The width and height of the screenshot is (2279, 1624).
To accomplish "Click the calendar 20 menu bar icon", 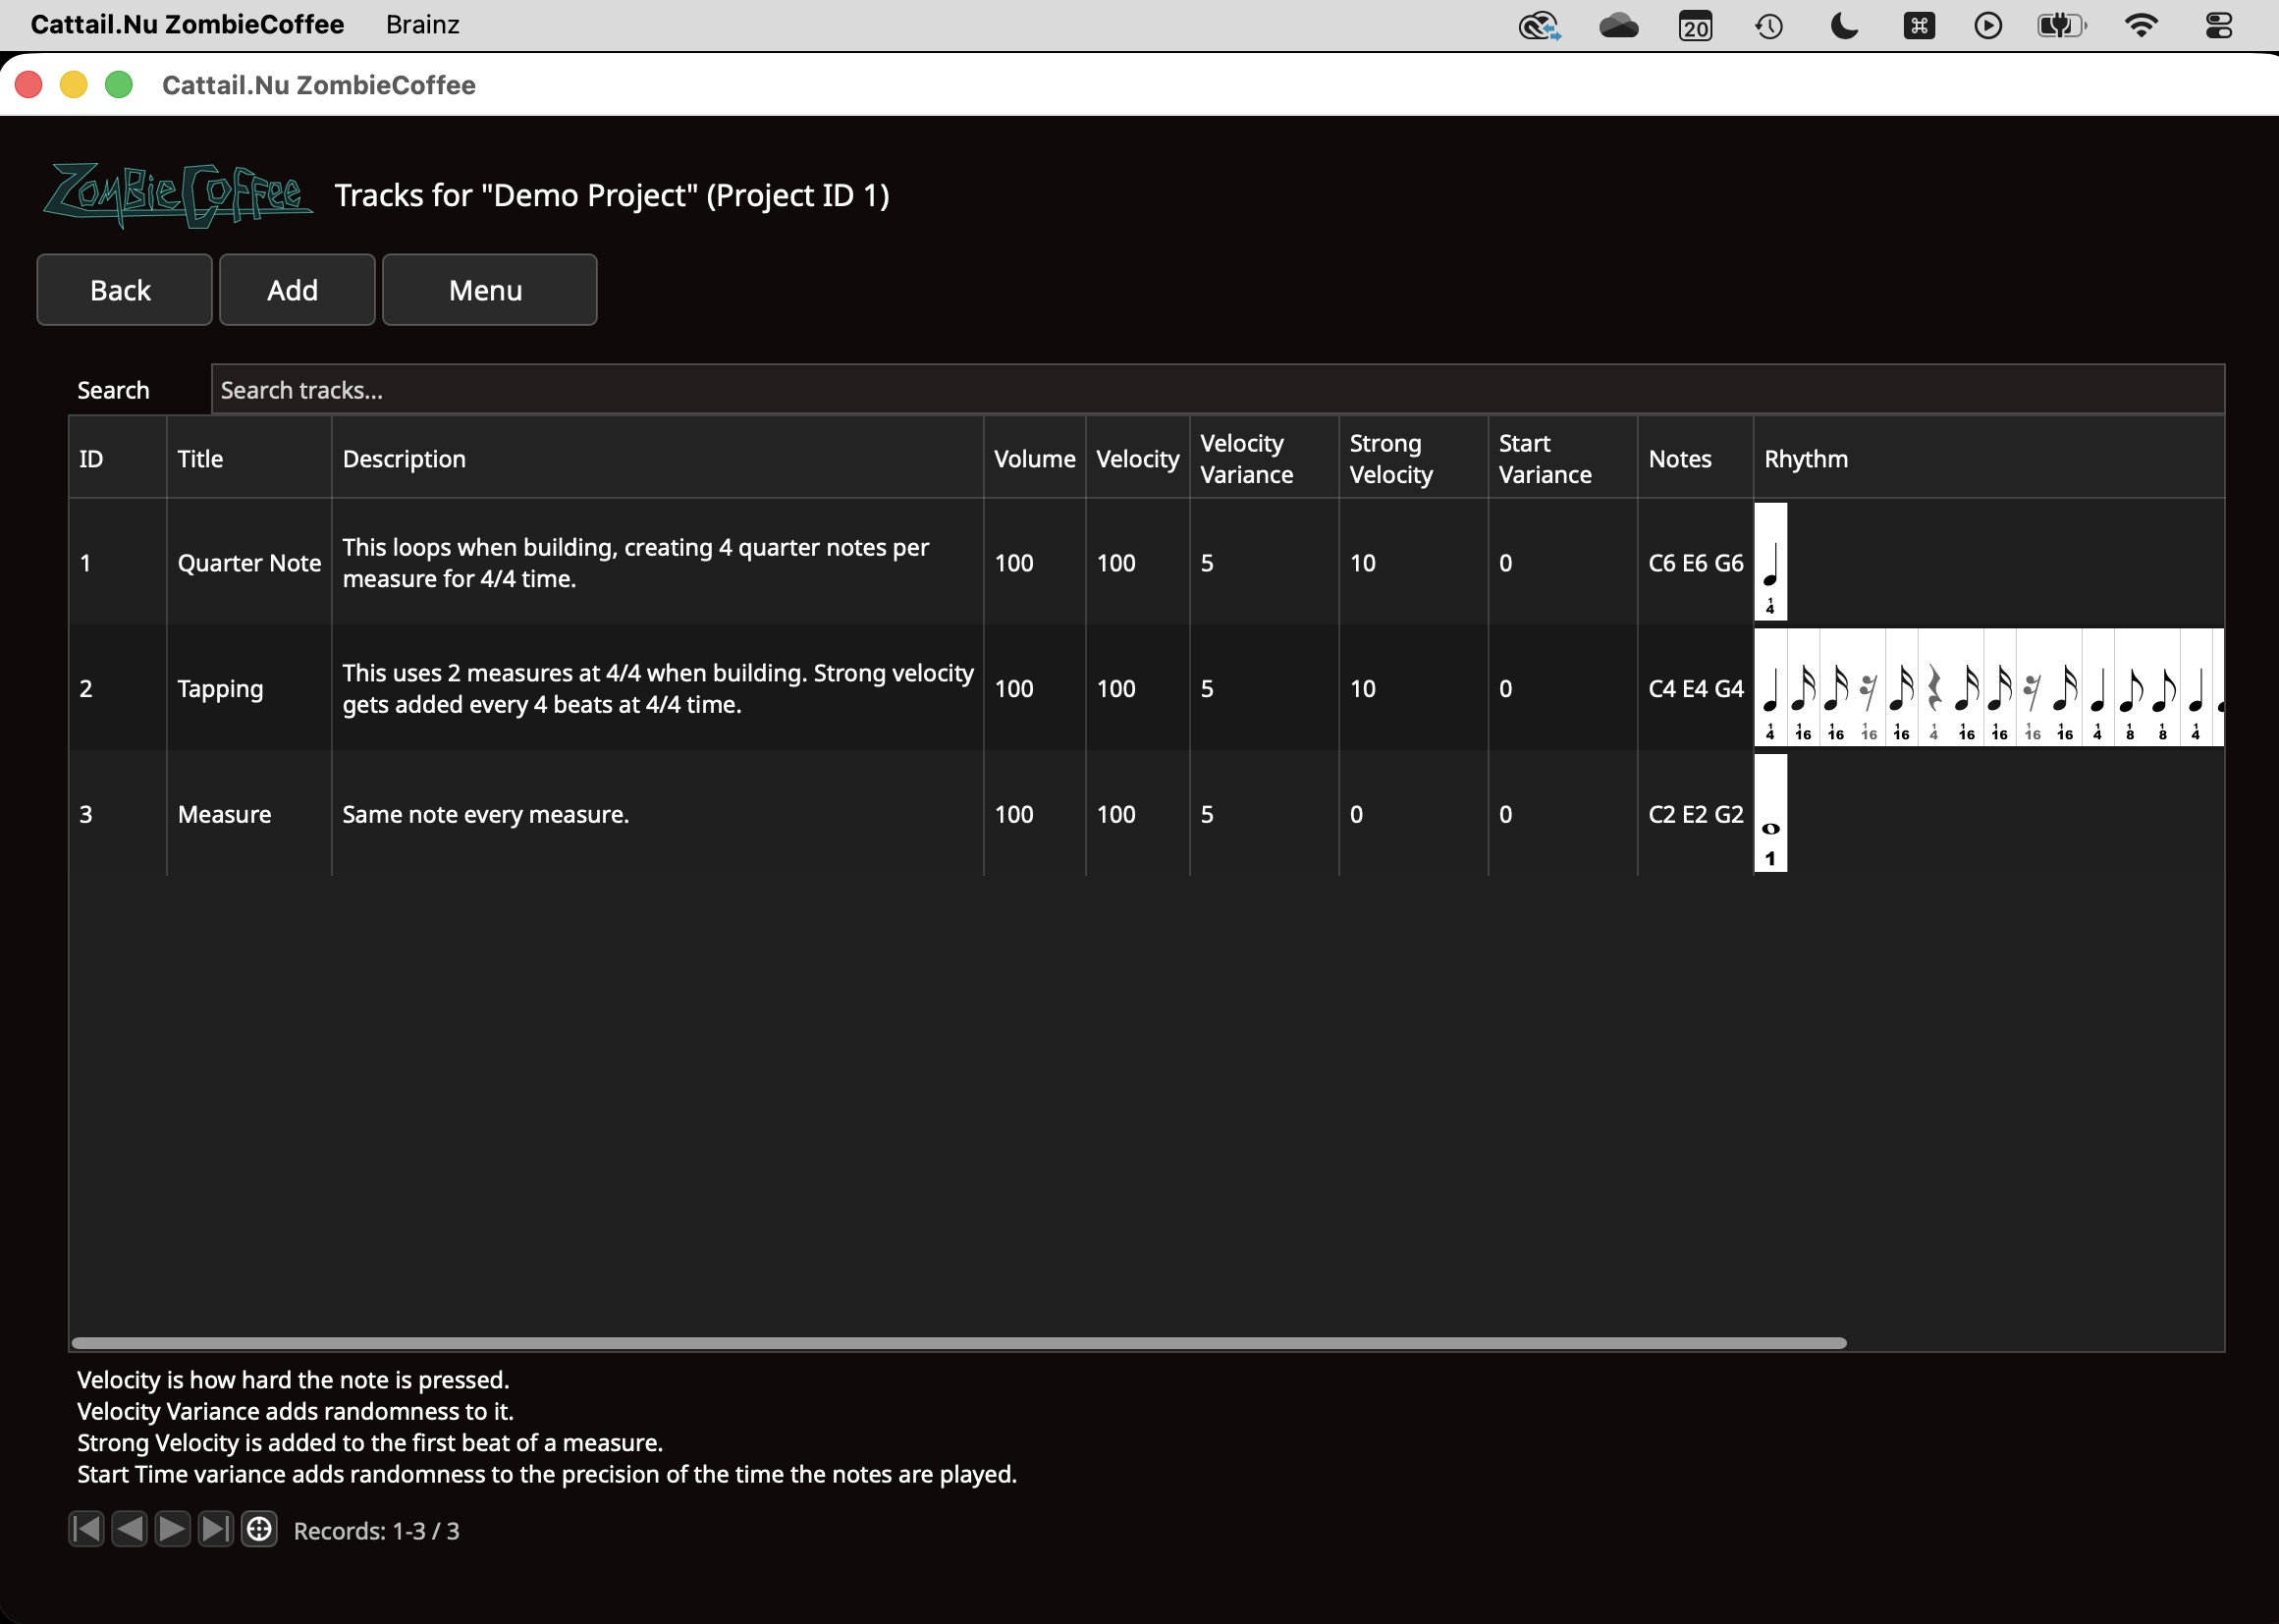I will pos(1695,25).
